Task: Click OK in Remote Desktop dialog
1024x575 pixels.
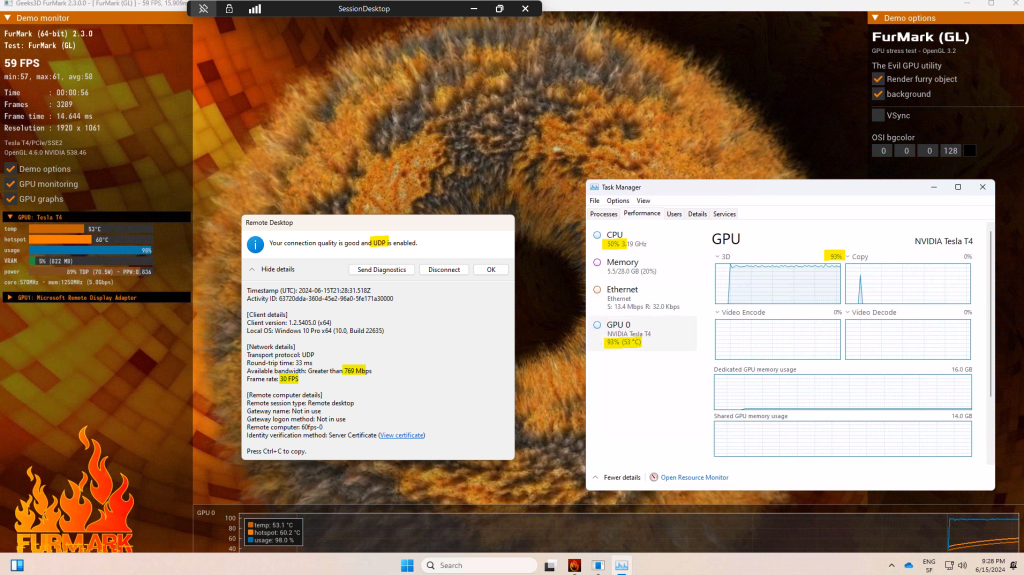Action: pyautogui.click(x=491, y=270)
